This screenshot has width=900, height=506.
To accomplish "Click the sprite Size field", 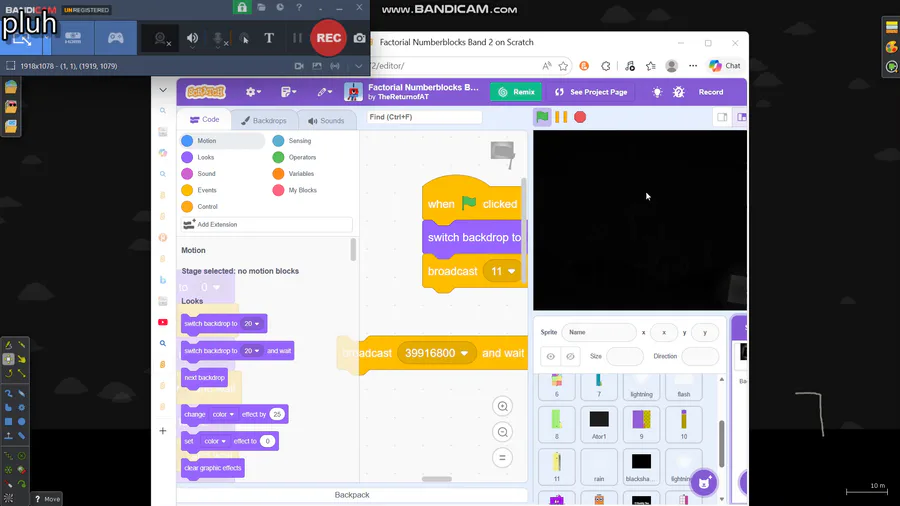I will (x=624, y=356).
